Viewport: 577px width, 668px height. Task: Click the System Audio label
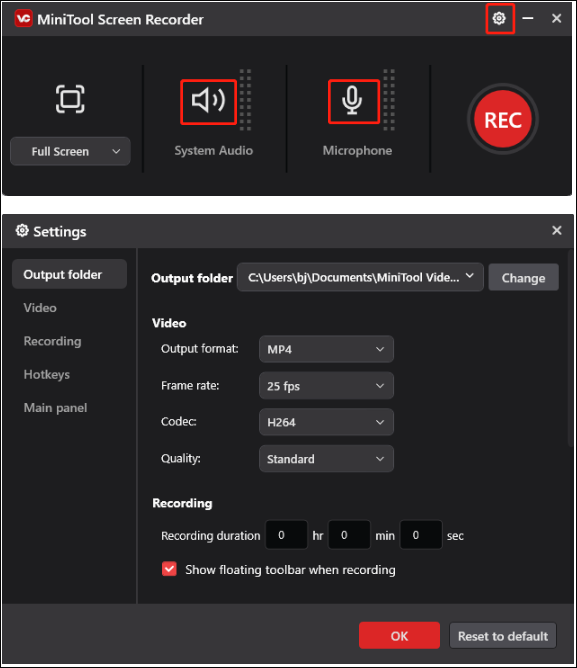coord(213,150)
